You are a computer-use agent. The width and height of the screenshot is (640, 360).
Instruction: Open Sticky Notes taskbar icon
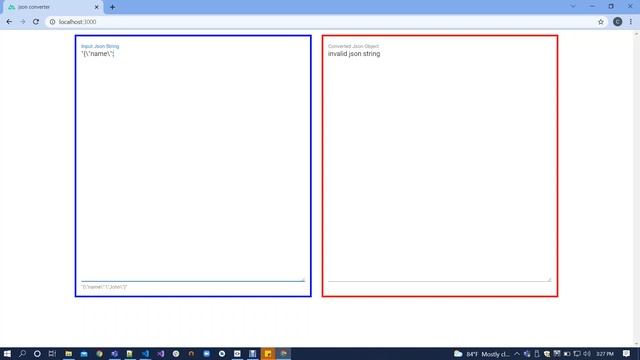268,353
